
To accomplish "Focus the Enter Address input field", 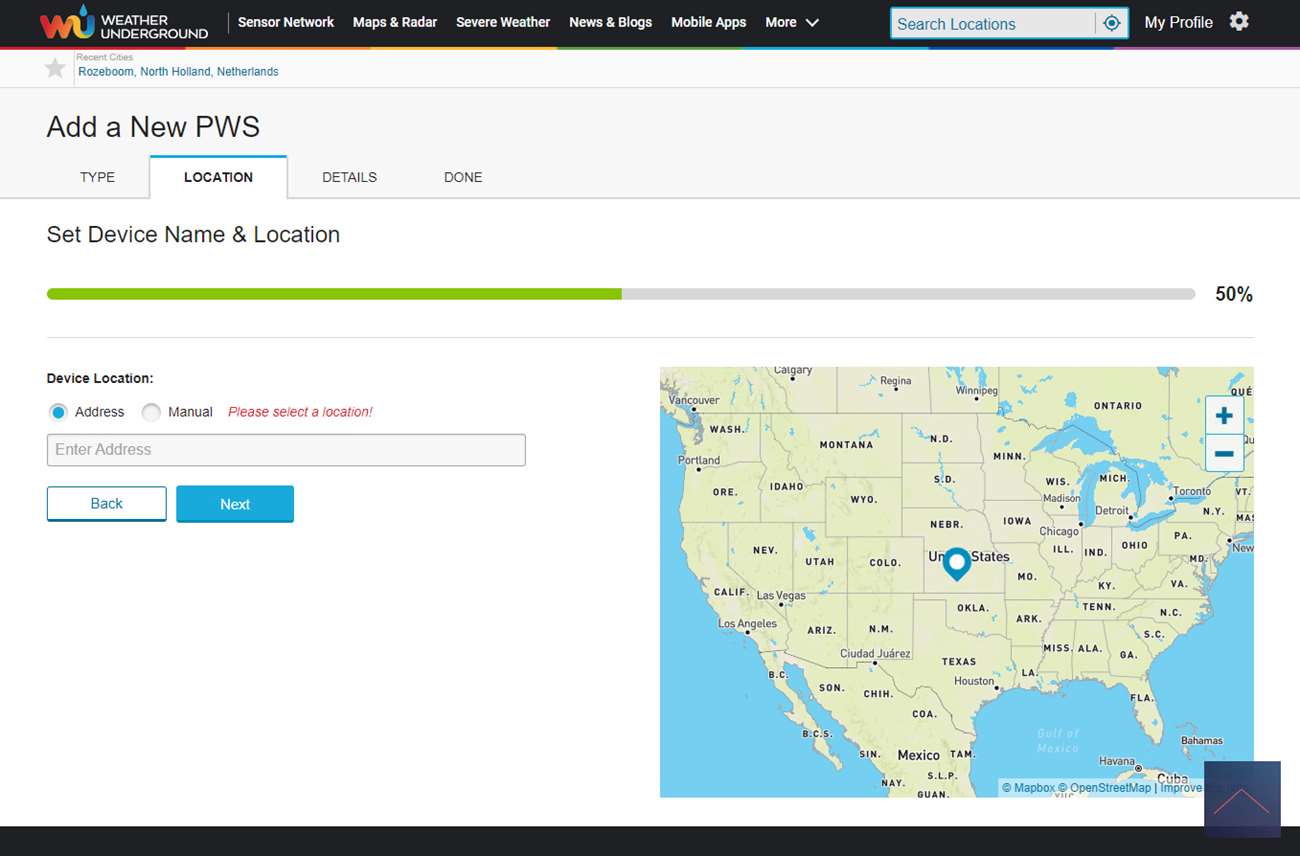I will click(x=286, y=450).
